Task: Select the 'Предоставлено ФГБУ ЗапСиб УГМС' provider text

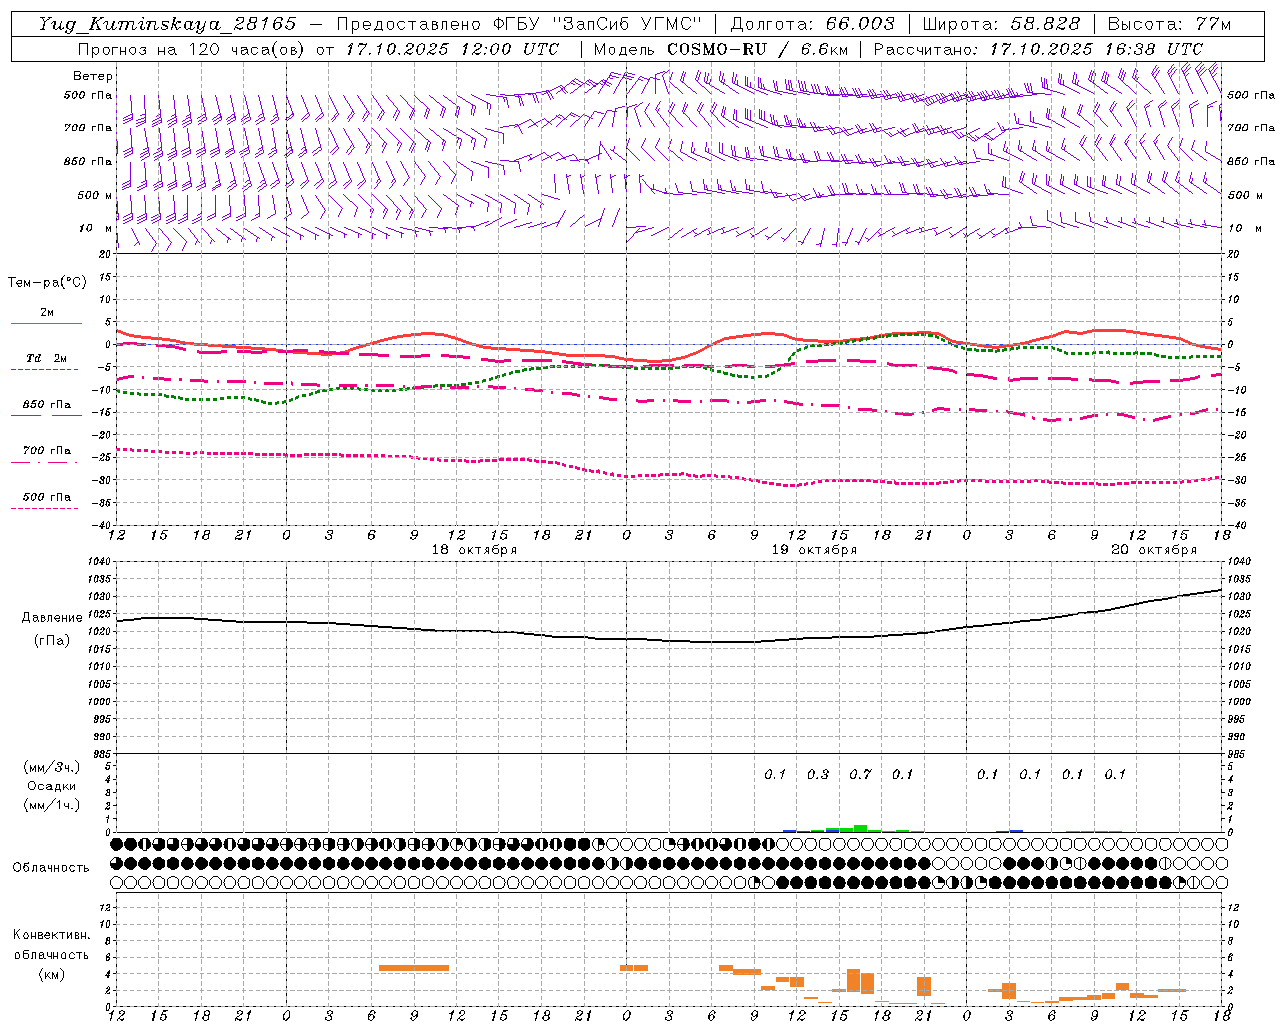Action: point(520,24)
